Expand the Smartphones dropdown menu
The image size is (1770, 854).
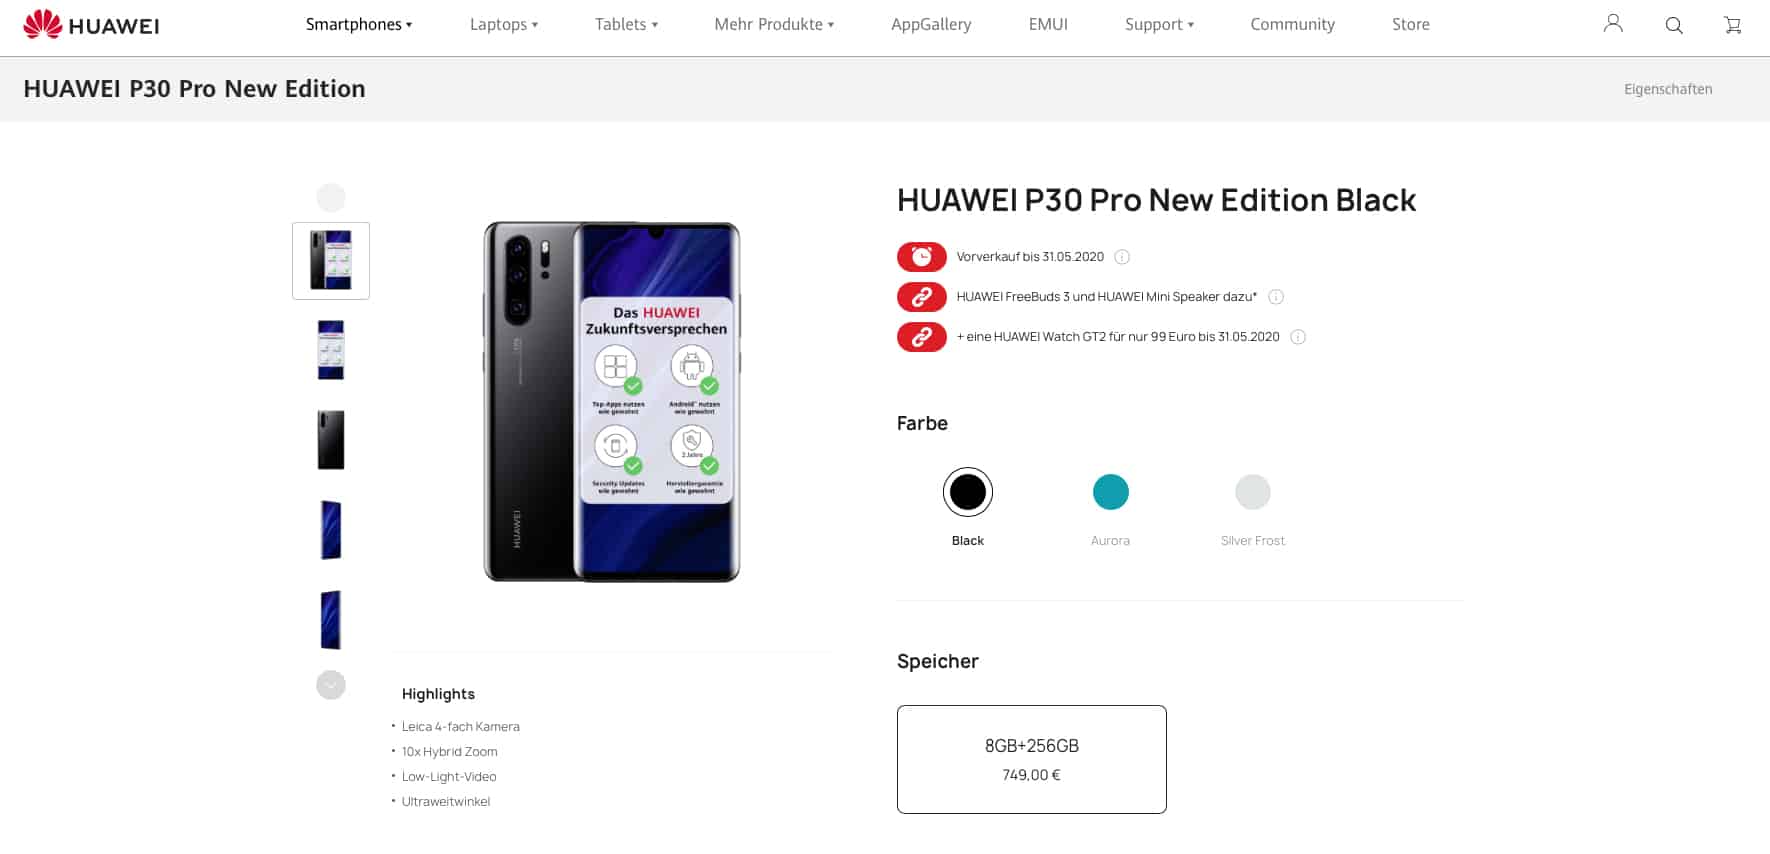[359, 24]
